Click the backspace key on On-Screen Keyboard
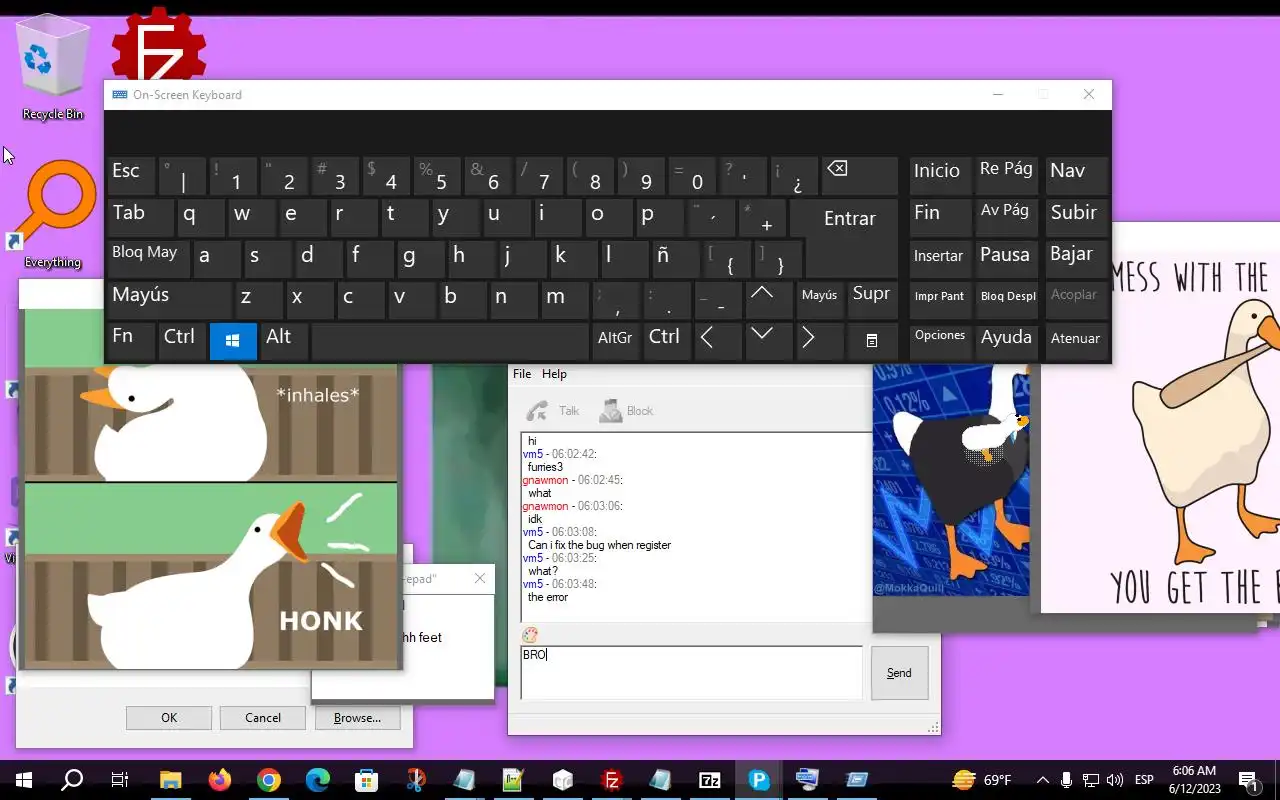 coord(859,175)
